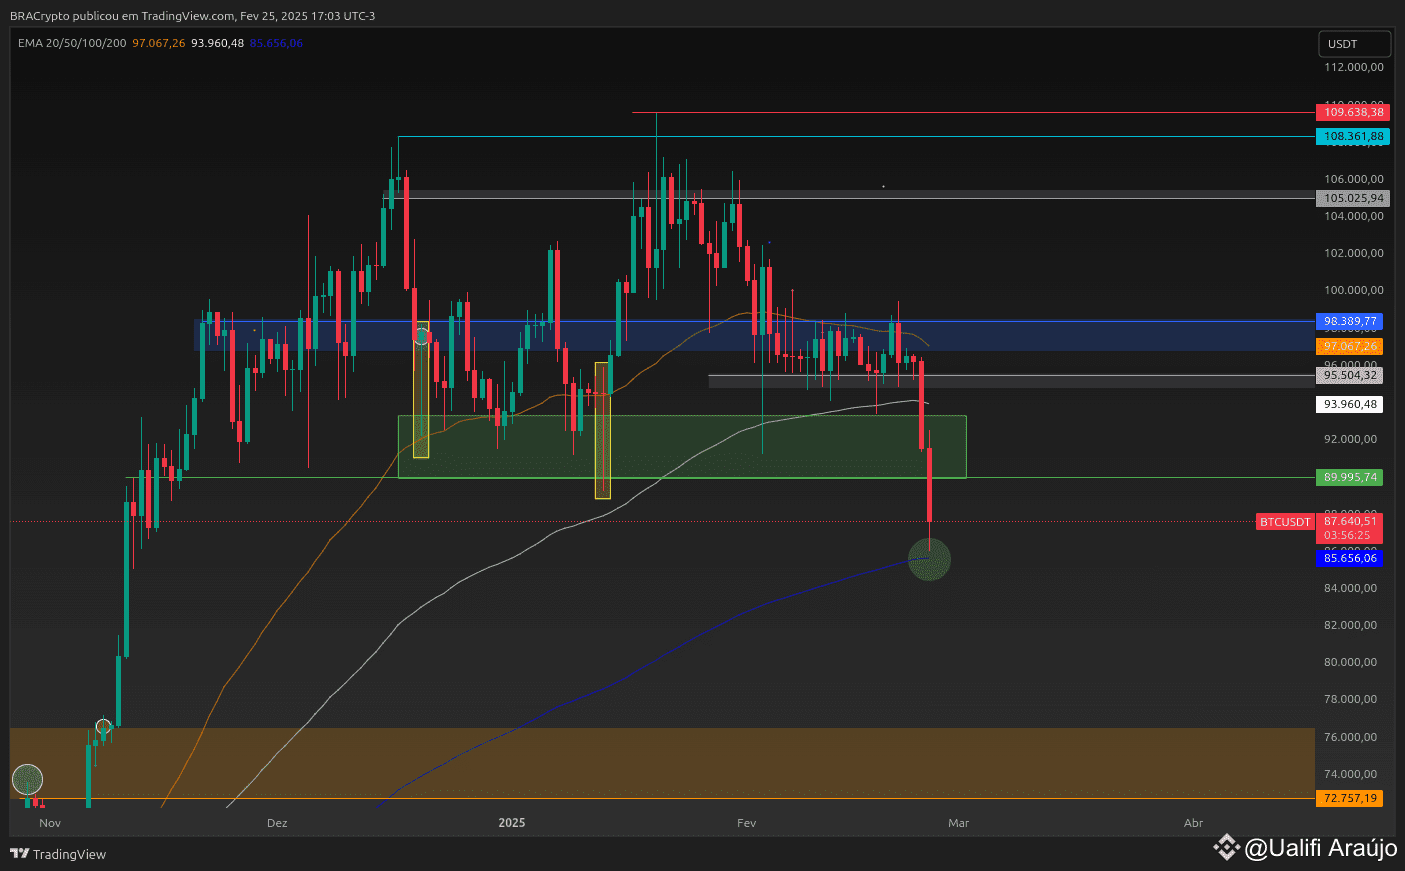Click the 2025 label on the time axis
This screenshot has height=871, width=1405.
(512, 823)
